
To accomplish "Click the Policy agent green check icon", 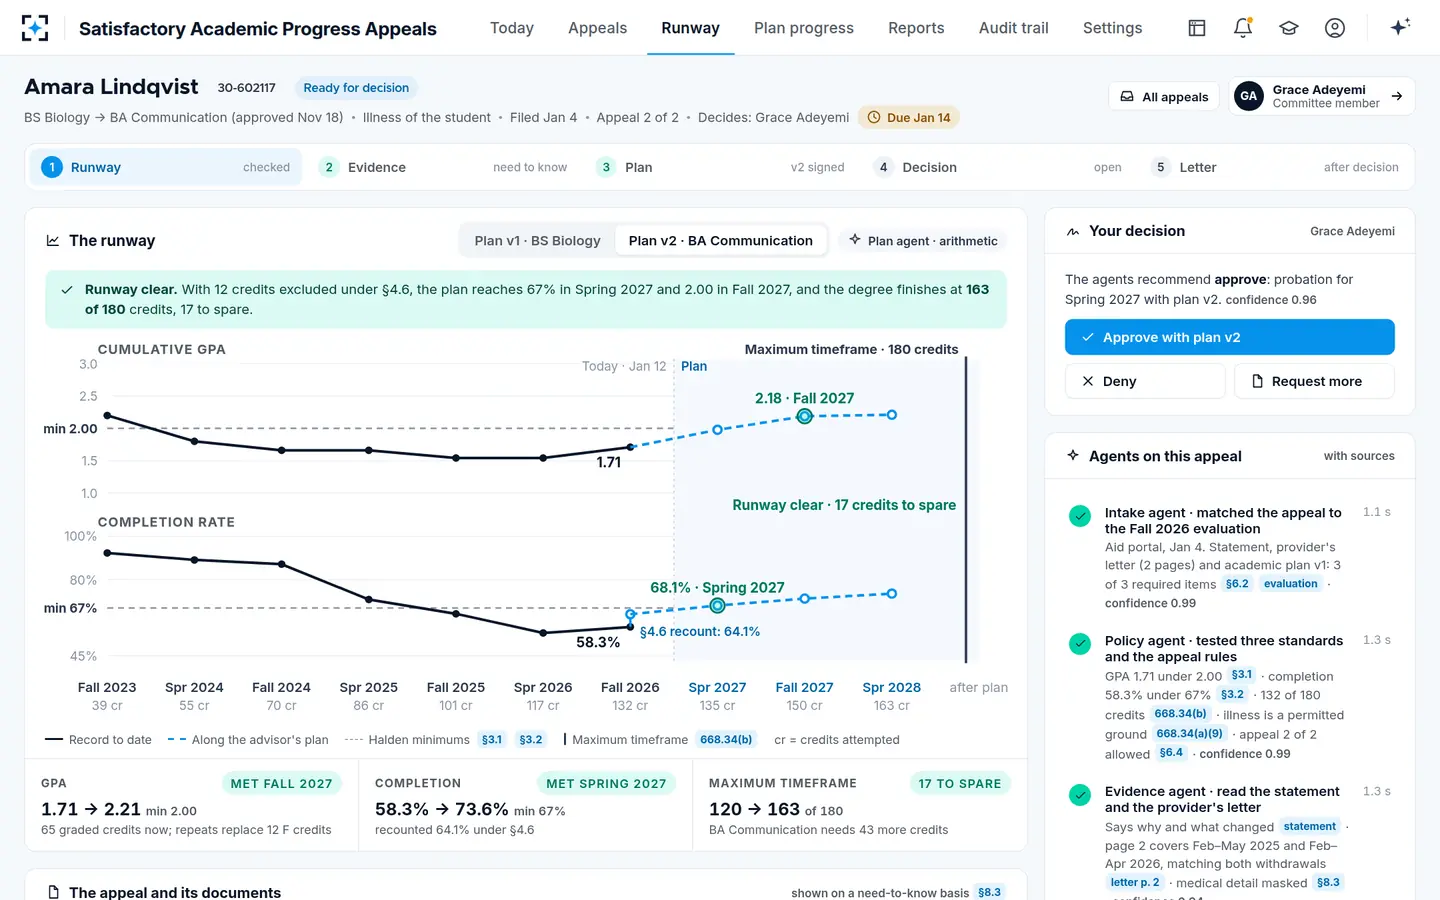I will [x=1080, y=644].
